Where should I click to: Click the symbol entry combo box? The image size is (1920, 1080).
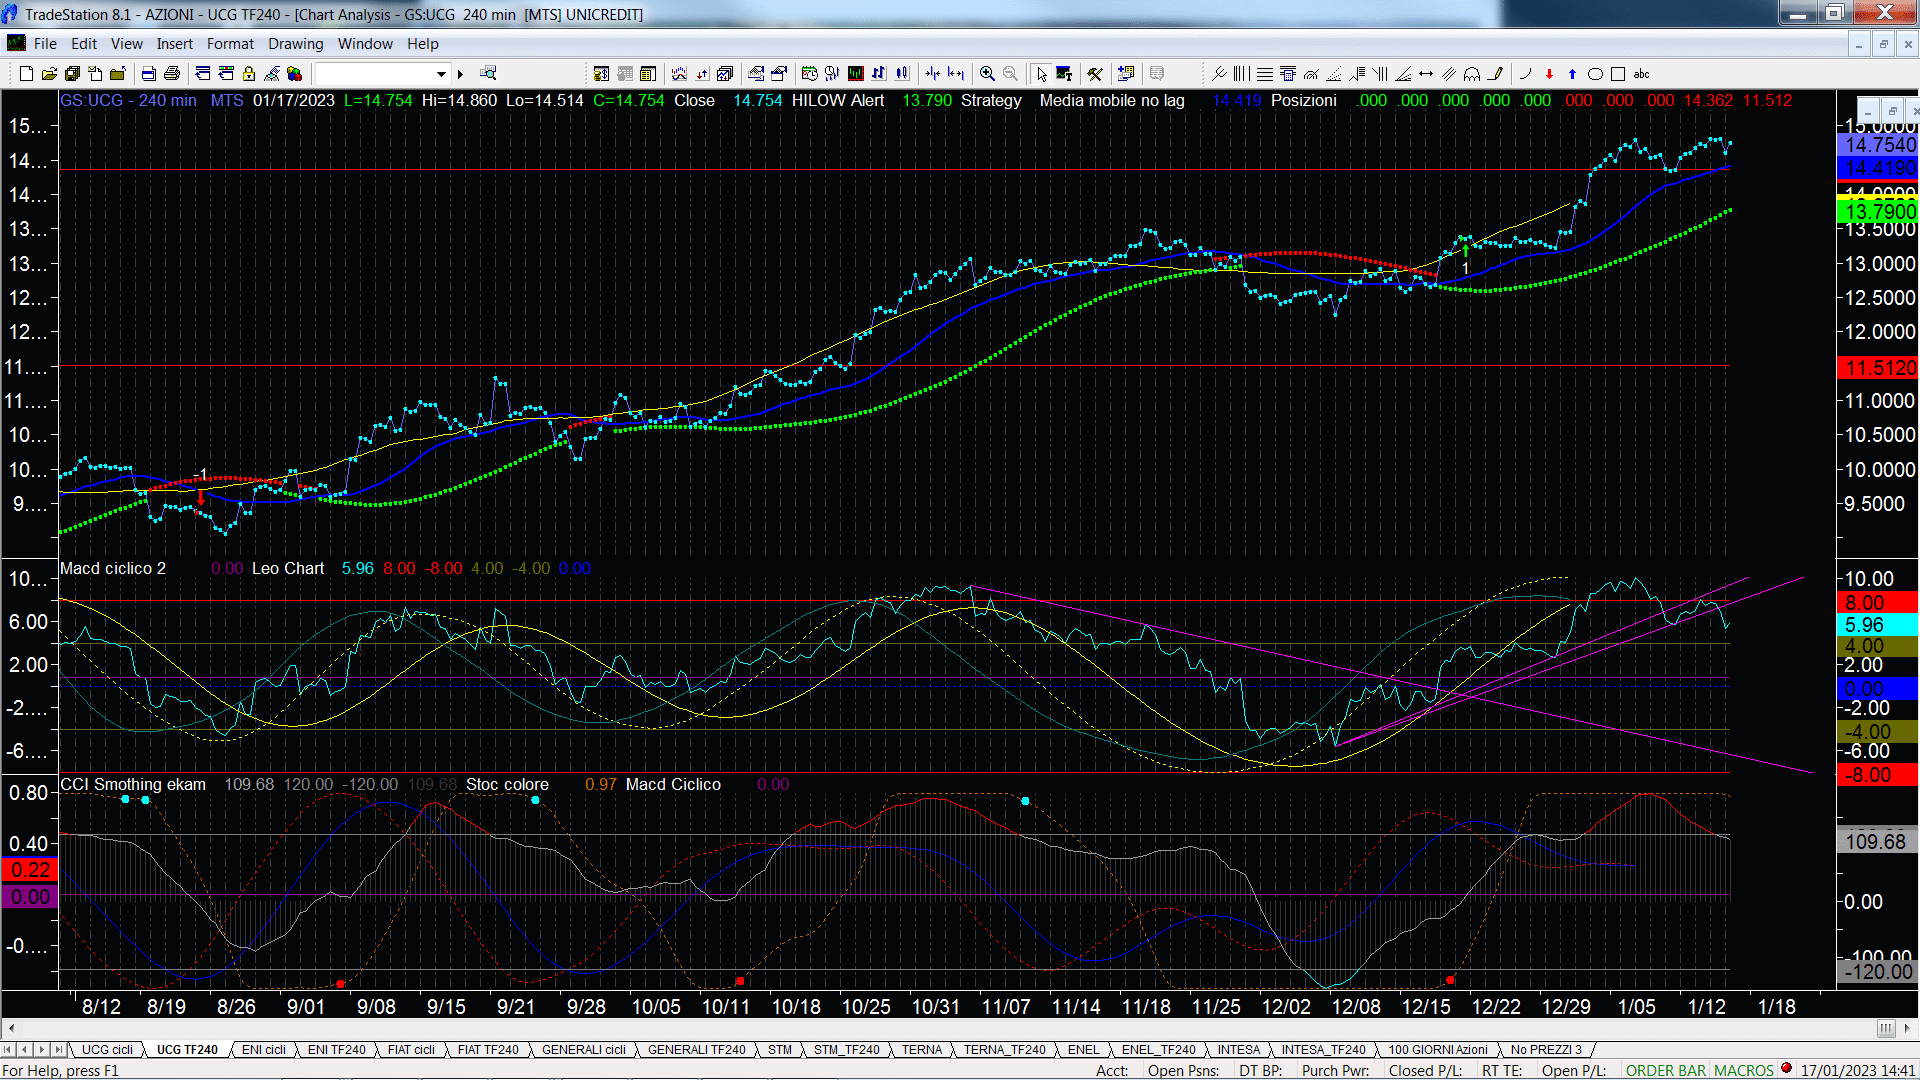point(382,74)
